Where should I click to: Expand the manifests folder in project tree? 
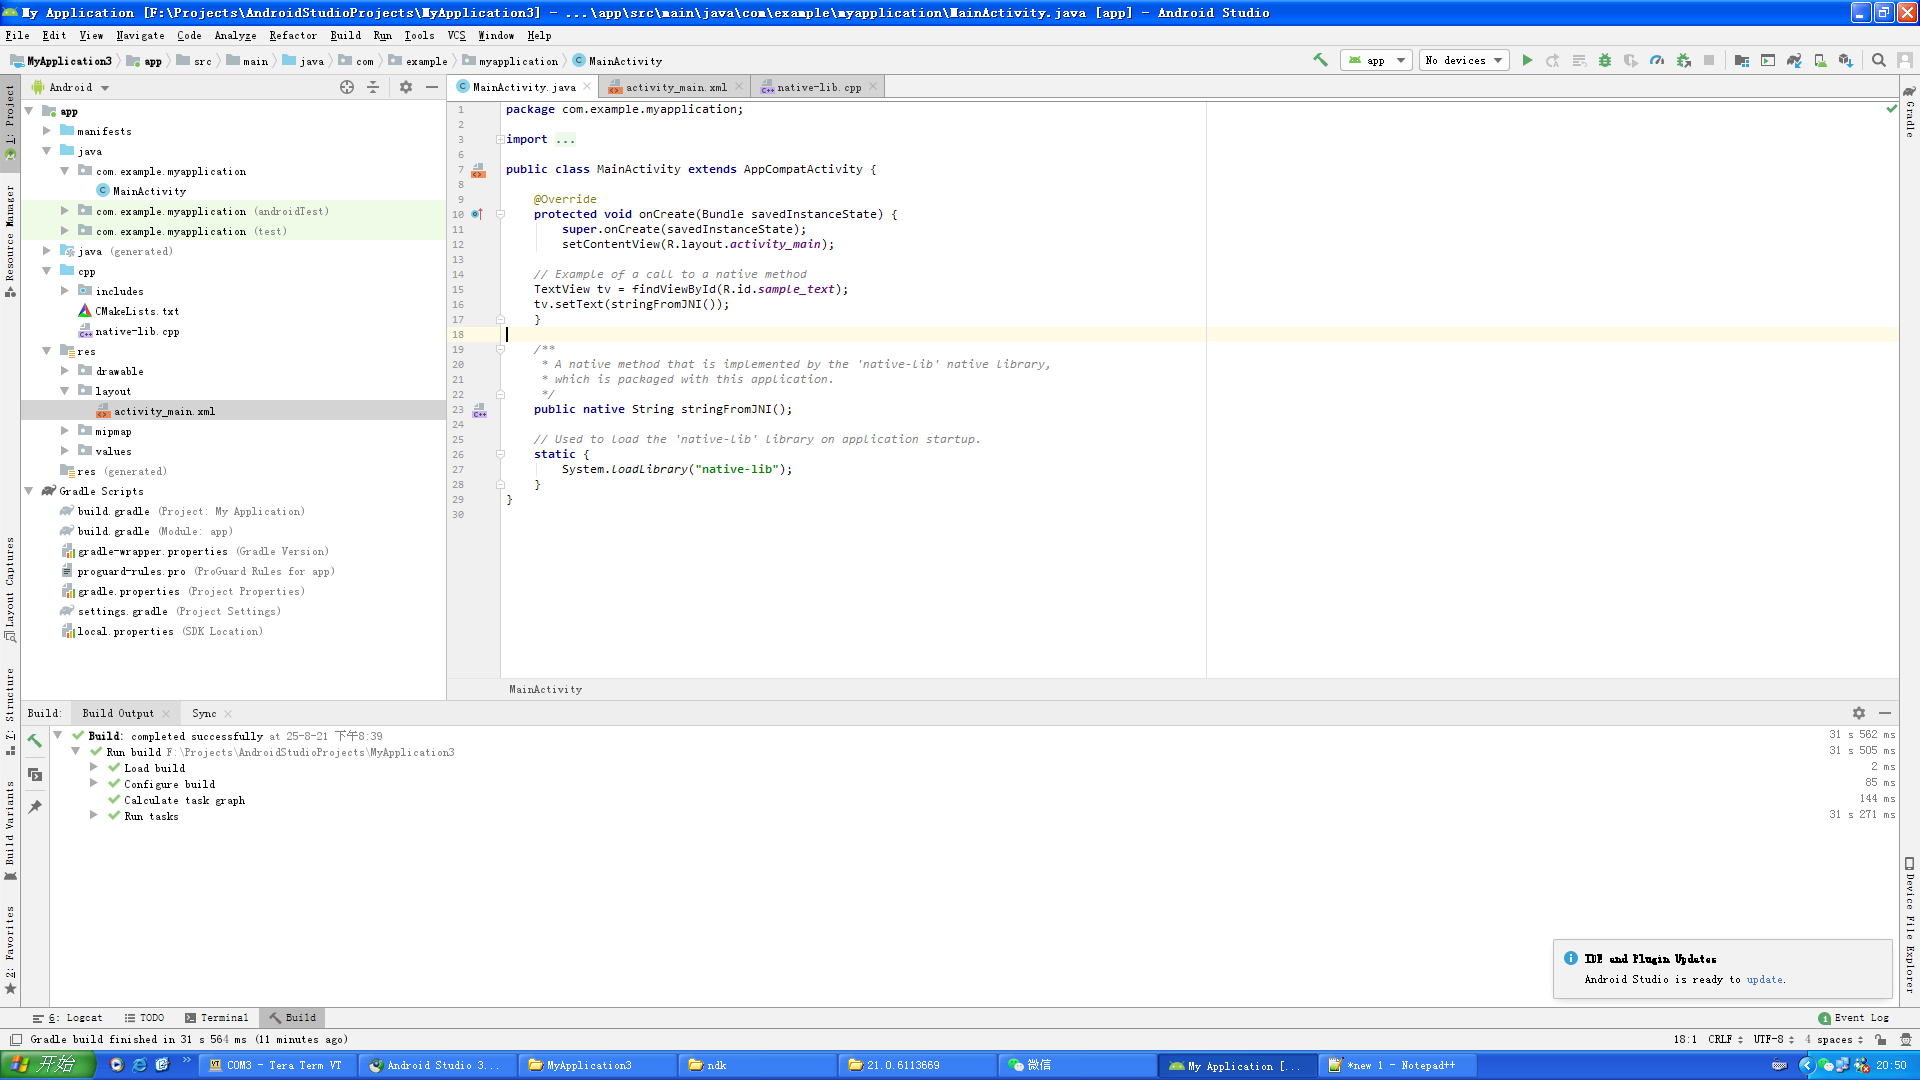tap(47, 131)
